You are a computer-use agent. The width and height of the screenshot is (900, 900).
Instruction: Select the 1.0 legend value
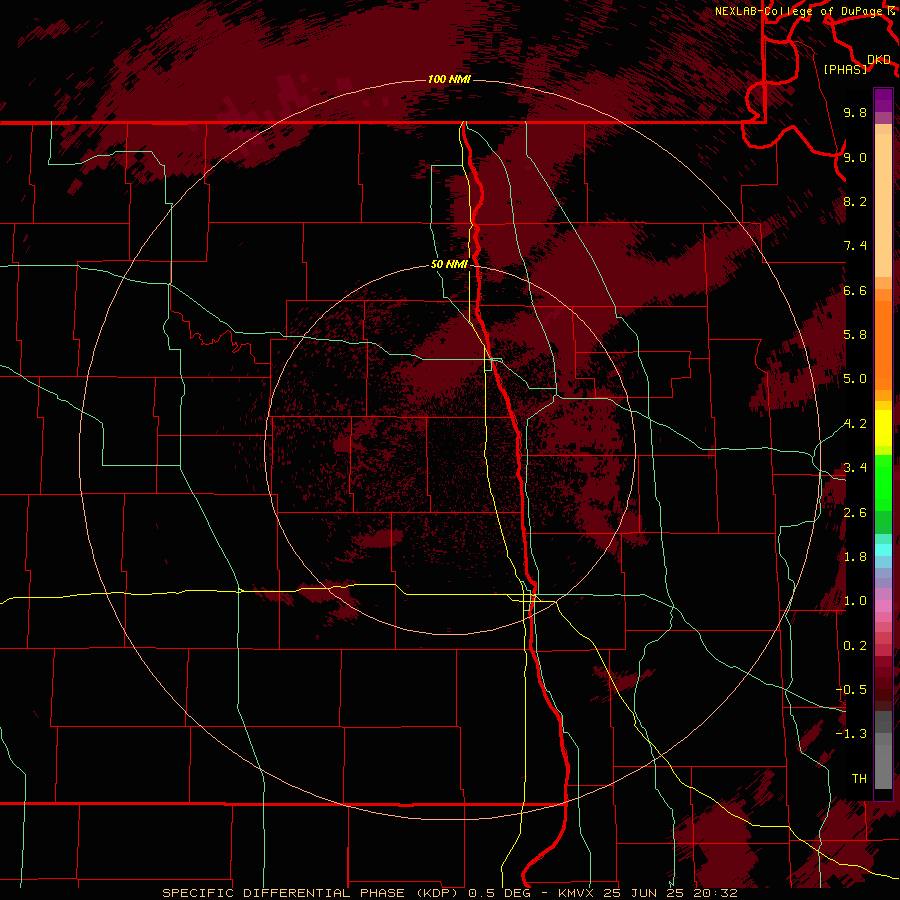[x=855, y=601]
